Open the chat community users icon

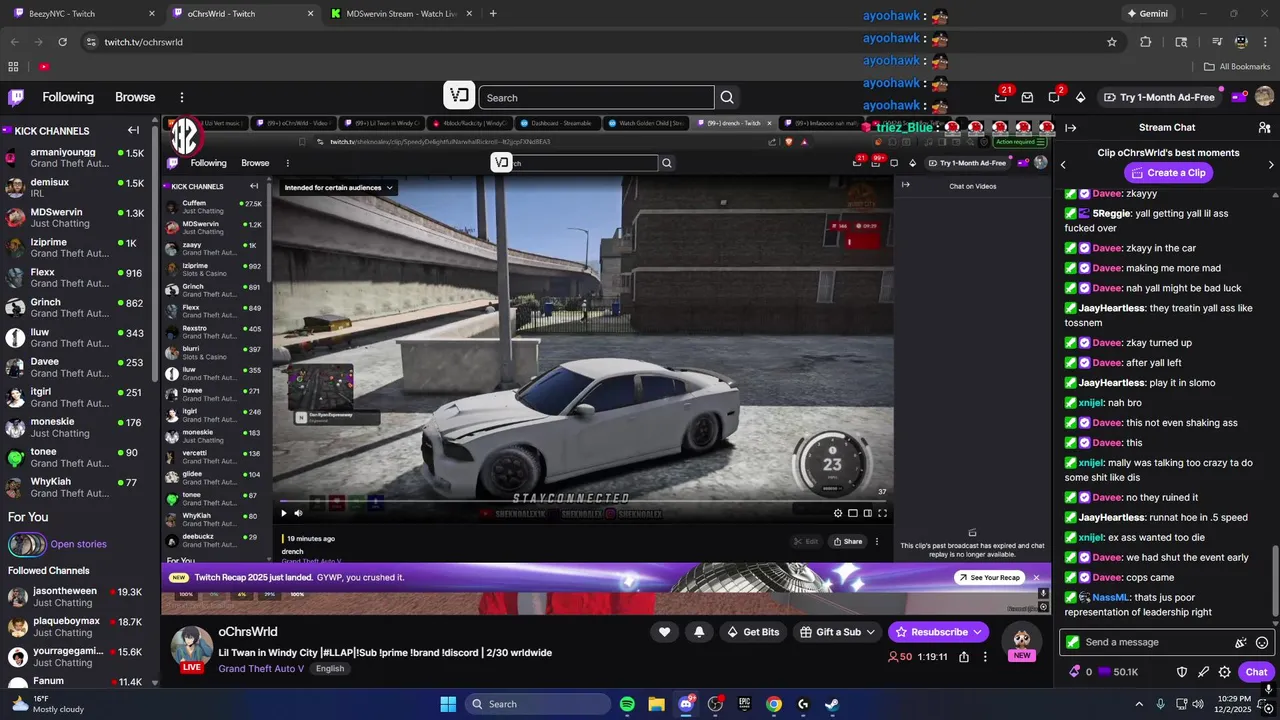tap(1264, 127)
